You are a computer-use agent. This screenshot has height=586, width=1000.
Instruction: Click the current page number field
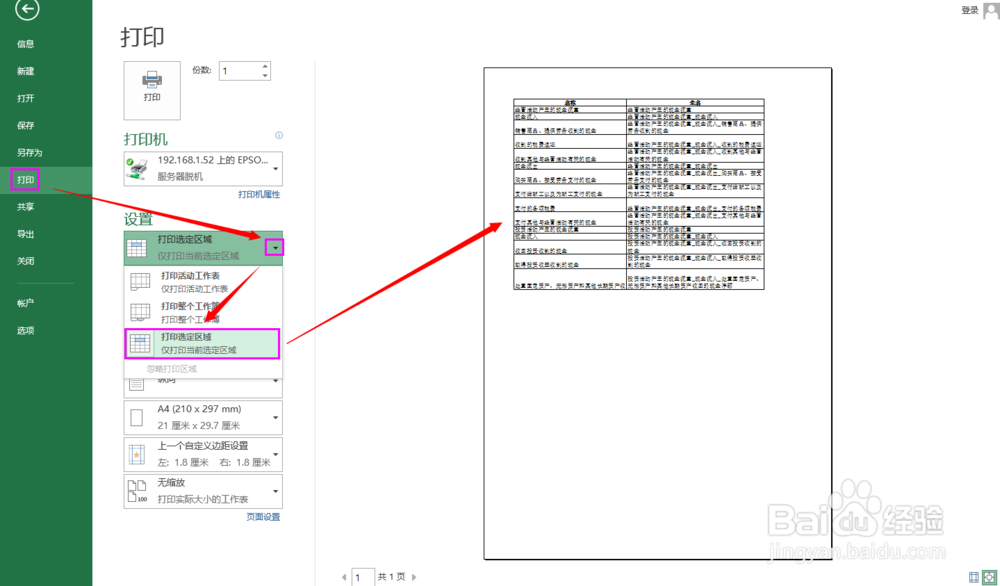point(363,577)
